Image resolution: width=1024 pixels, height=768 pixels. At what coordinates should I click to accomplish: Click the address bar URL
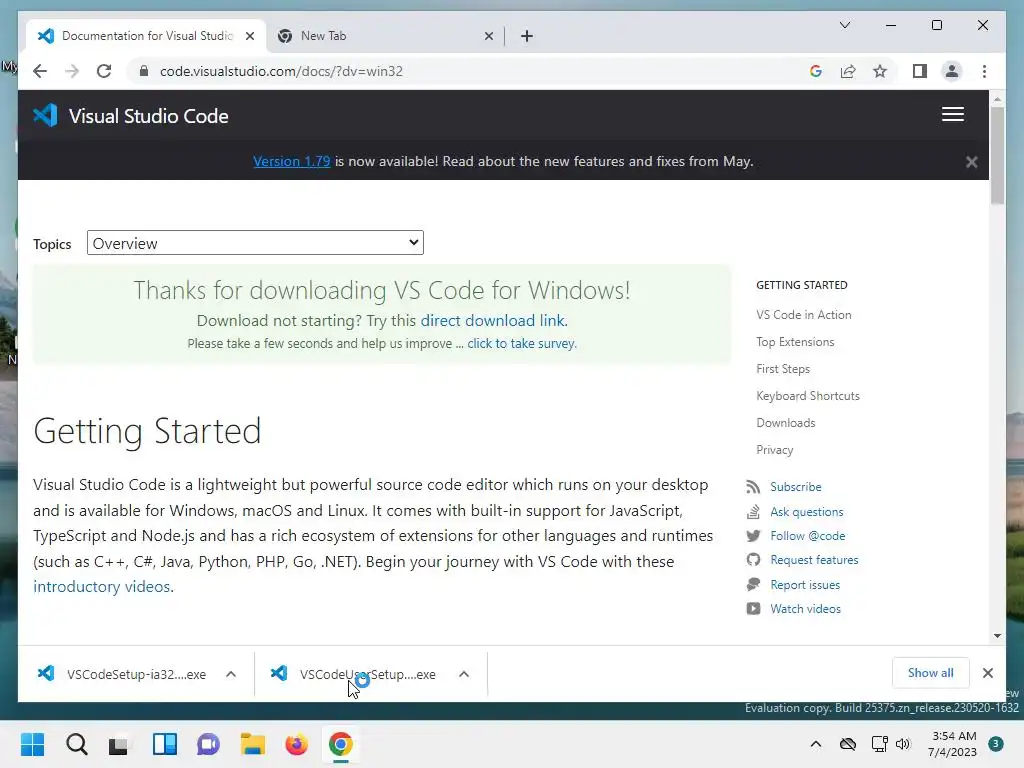click(x=281, y=71)
